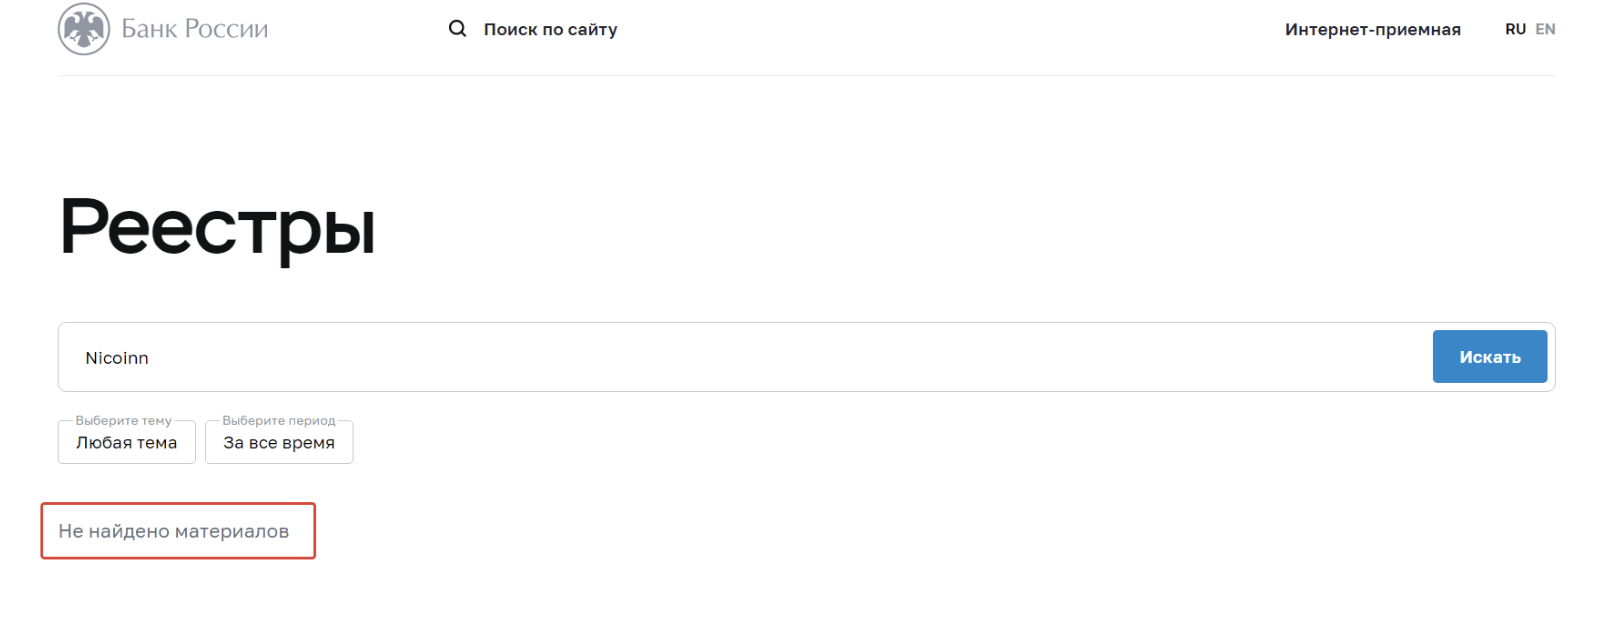Click the Bank of Russia eagle emblem
The image size is (1608, 634).
point(84,28)
